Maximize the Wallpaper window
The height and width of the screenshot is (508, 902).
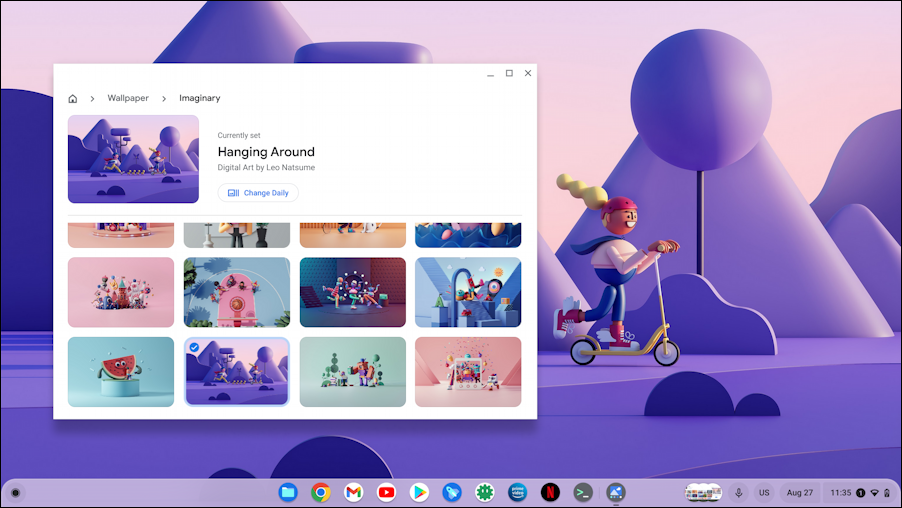tap(509, 73)
